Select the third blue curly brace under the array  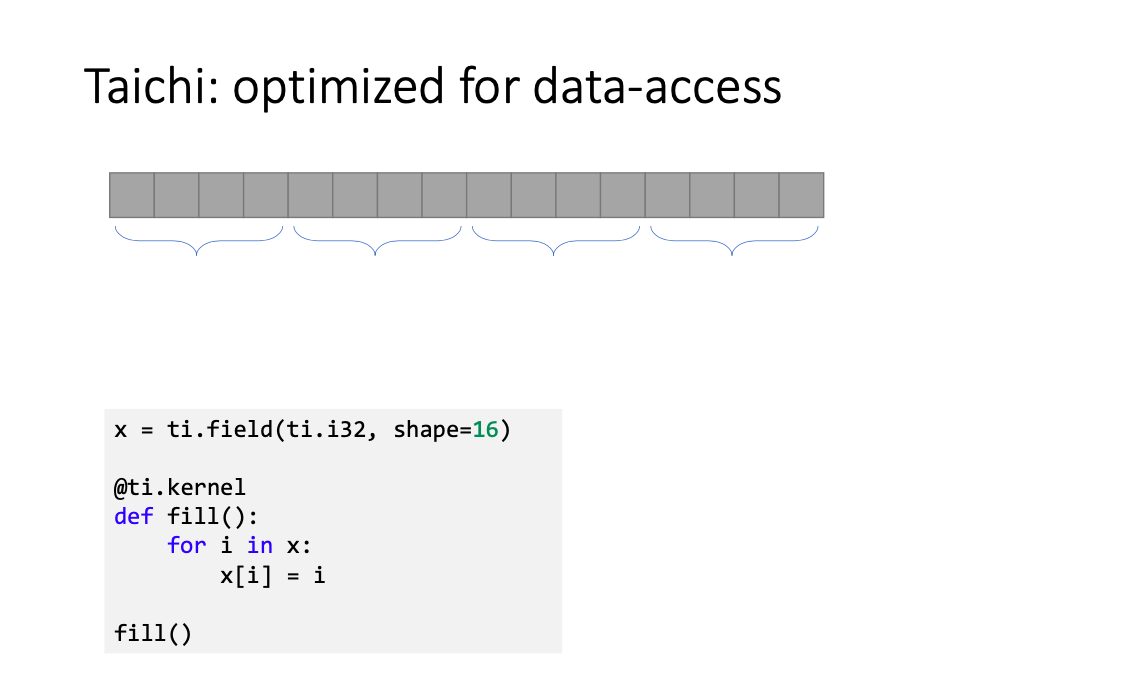[555, 241]
